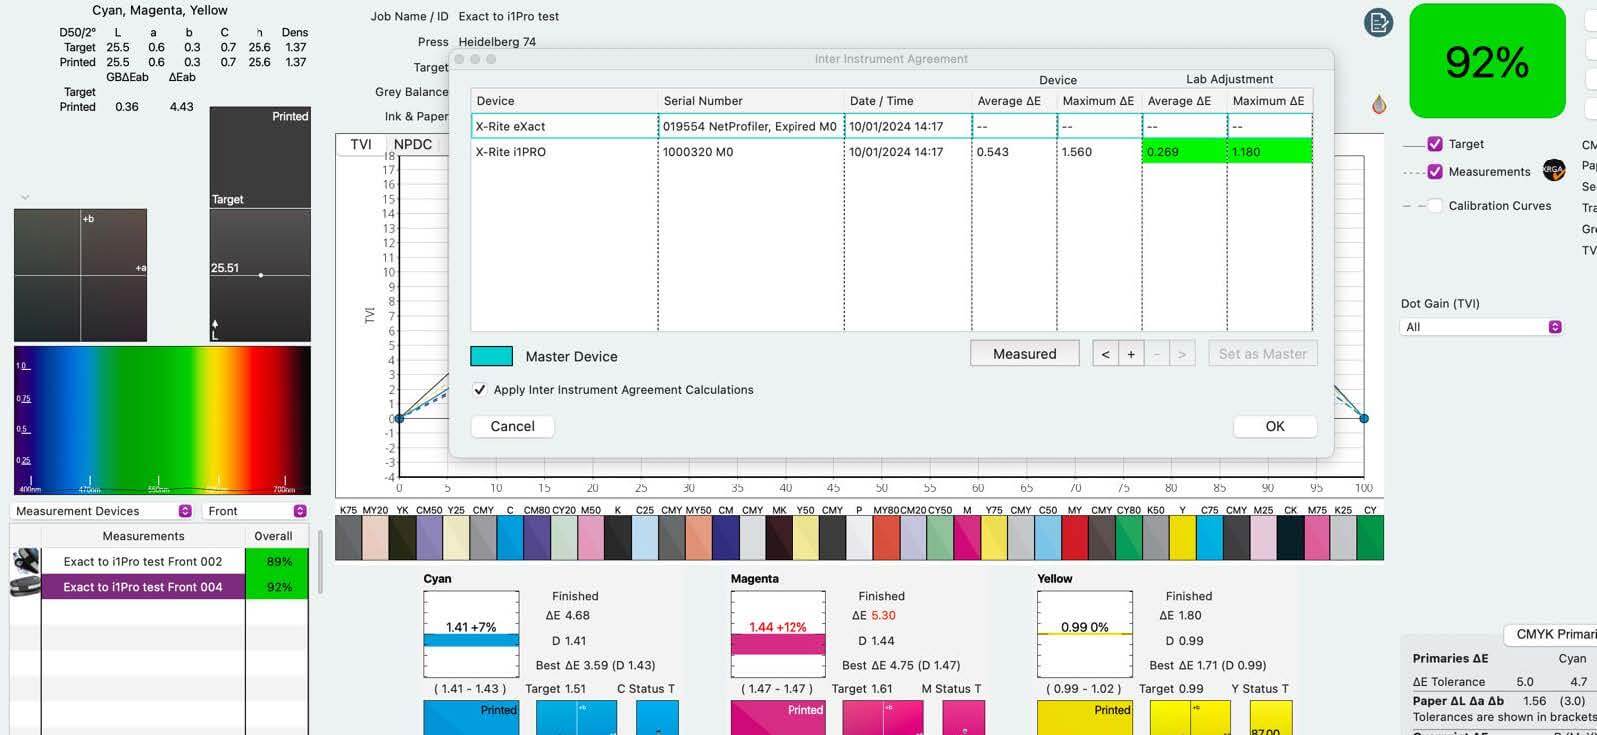The image size is (1597, 735).
Task: Click the ink drop icon
Action: 1379,103
